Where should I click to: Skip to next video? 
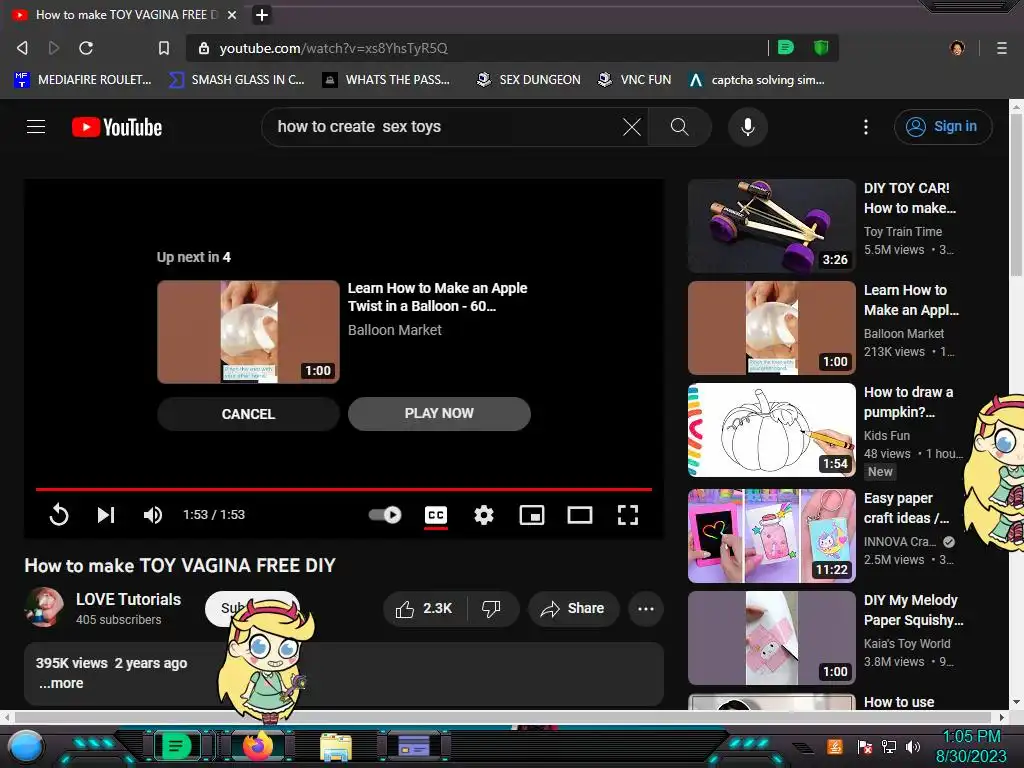point(106,515)
